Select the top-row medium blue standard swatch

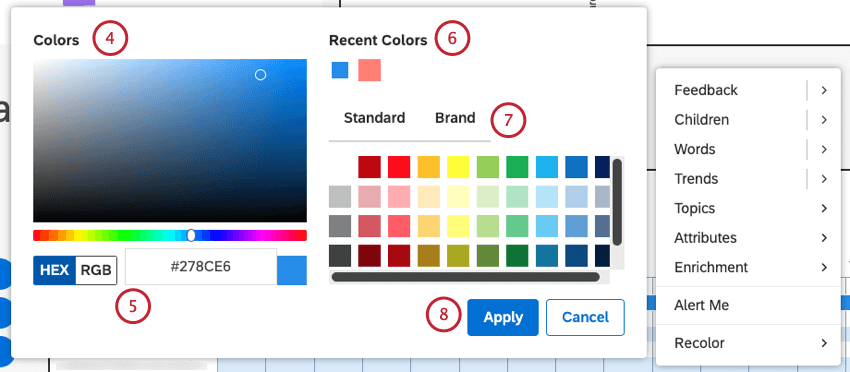(576, 167)
